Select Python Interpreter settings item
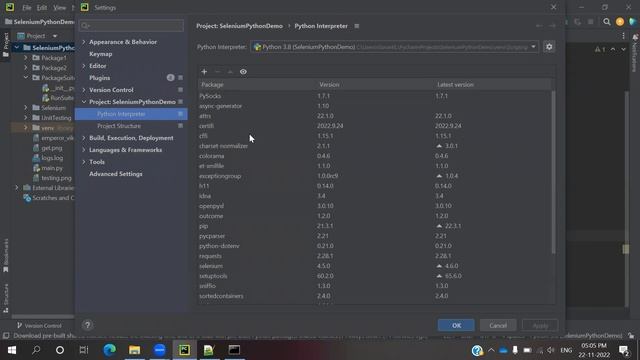Image resolution: width=640 pixels, height=360 pixels. pos(131,114)
